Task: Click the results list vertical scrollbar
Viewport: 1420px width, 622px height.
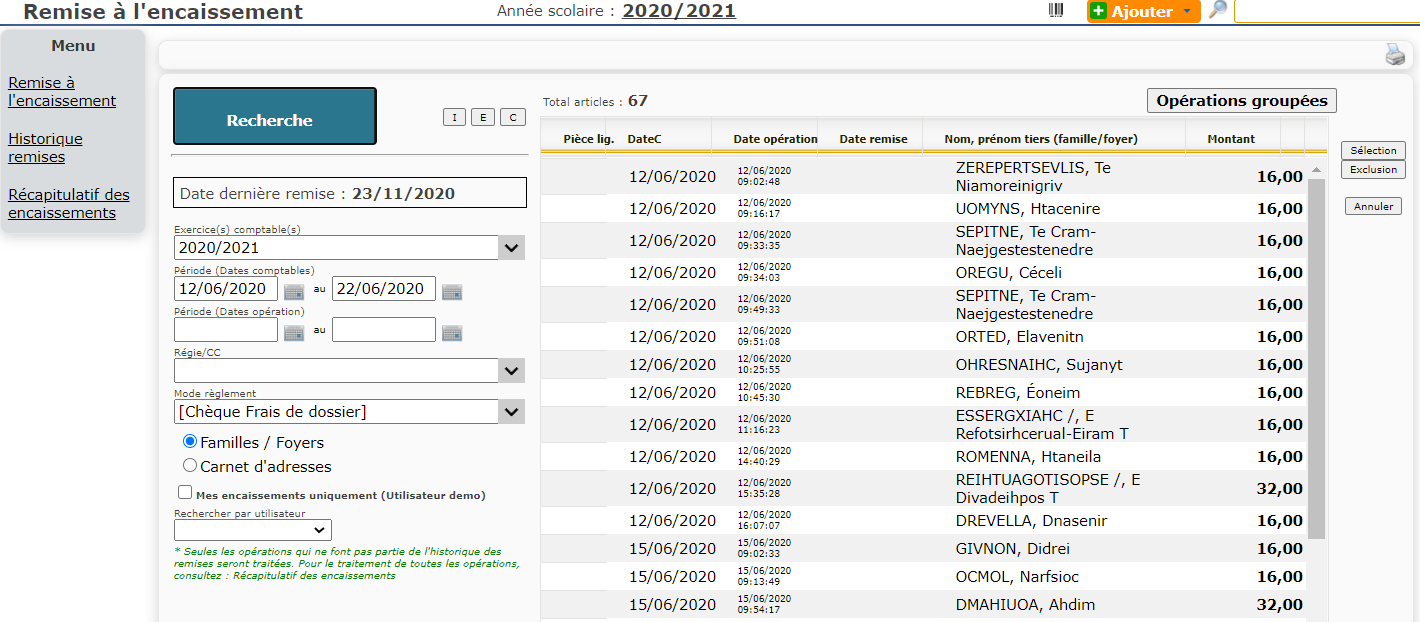Action: (x=1316, y=358)
